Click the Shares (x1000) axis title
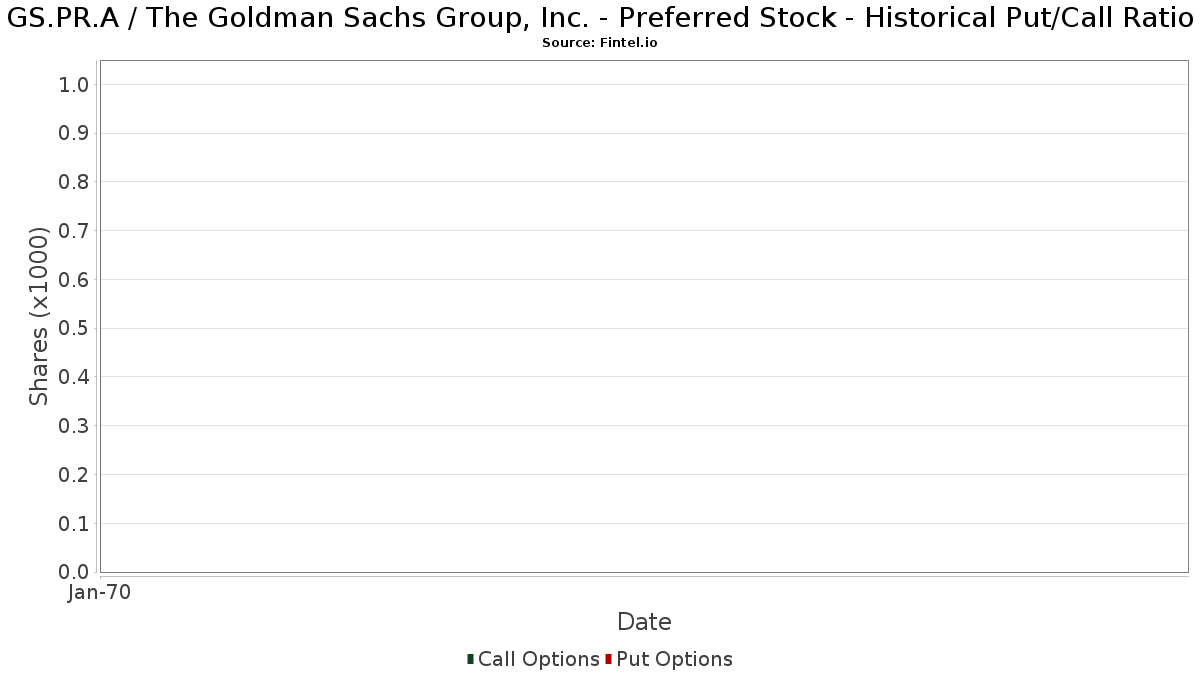Viewport: 1200px width, 675px height. [39, 316]
